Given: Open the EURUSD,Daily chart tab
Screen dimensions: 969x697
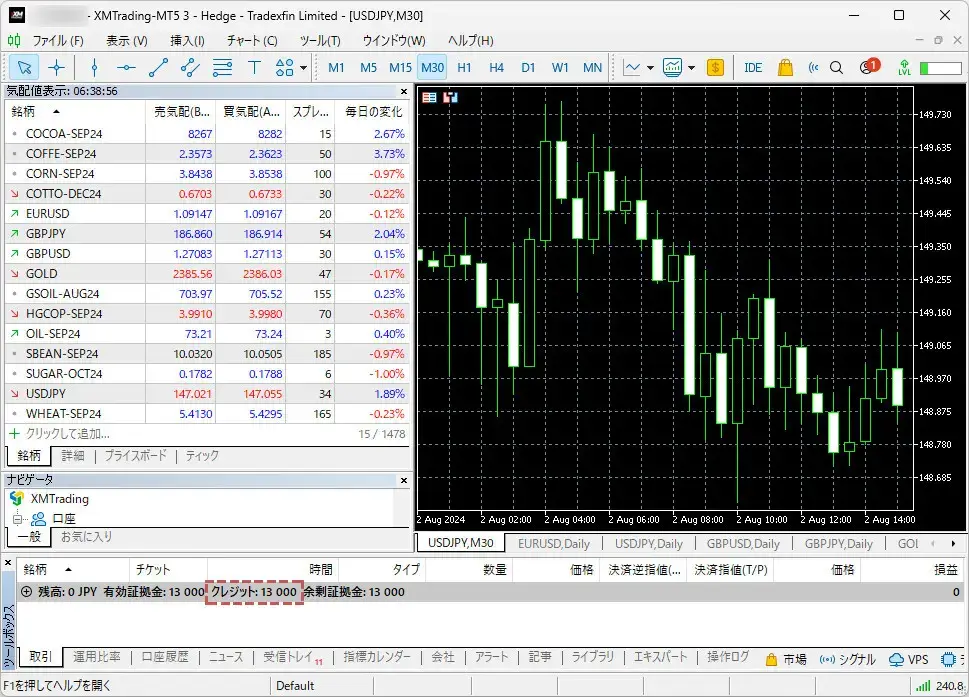Looking at the screenshot, I should [554, 544].
